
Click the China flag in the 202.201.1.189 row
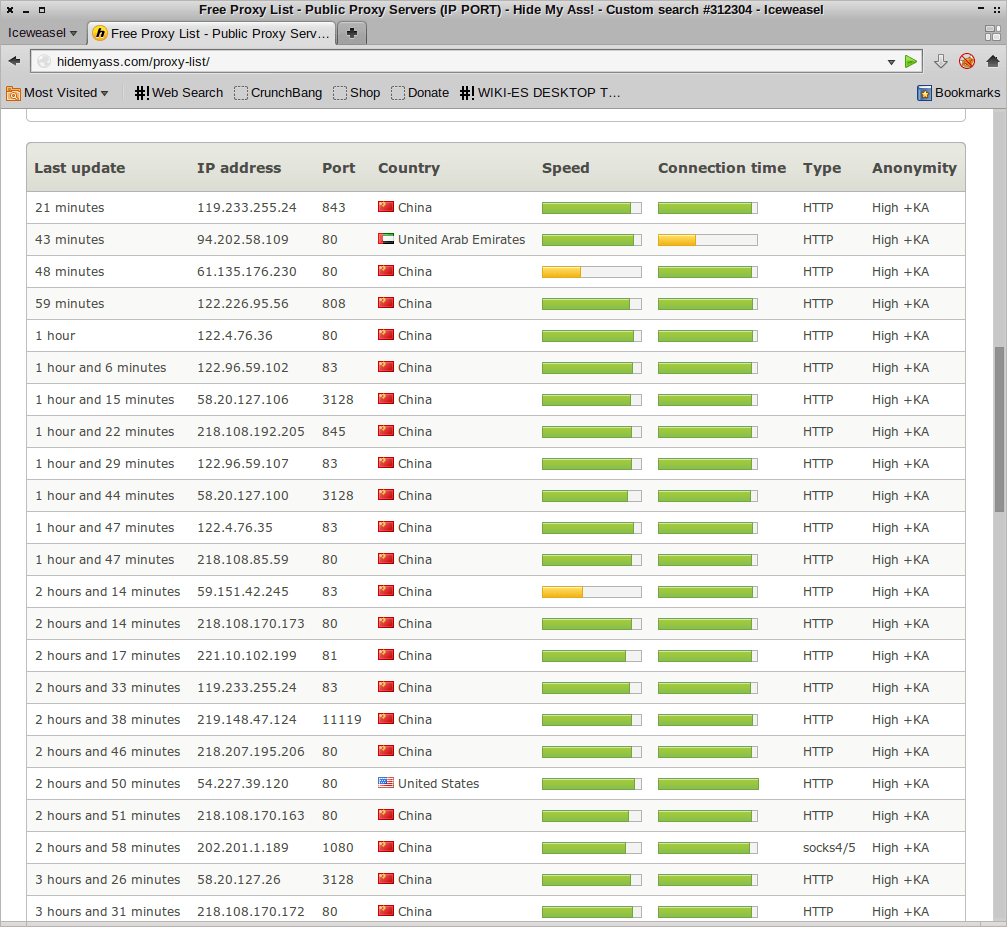tap(386, 846)
